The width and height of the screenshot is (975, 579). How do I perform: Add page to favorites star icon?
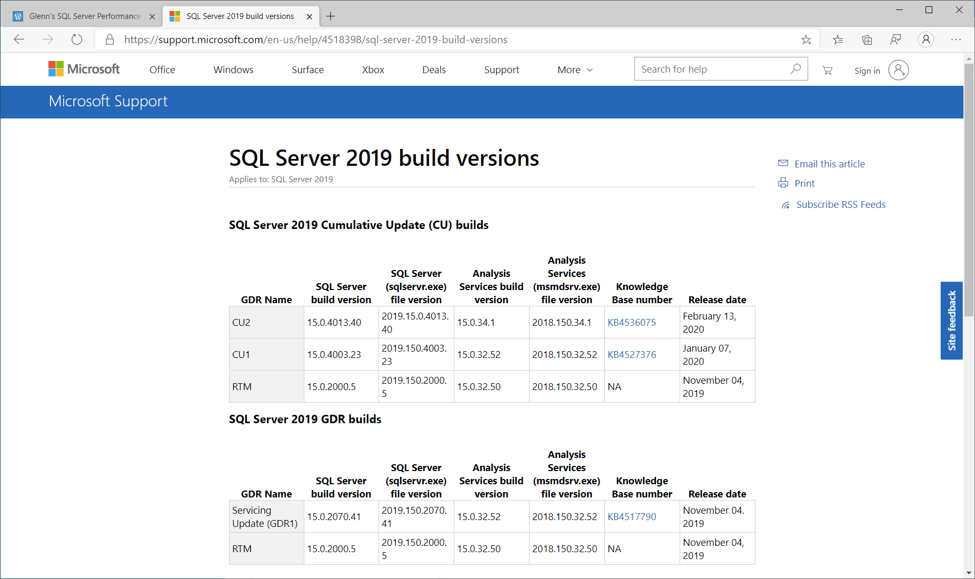806,40
